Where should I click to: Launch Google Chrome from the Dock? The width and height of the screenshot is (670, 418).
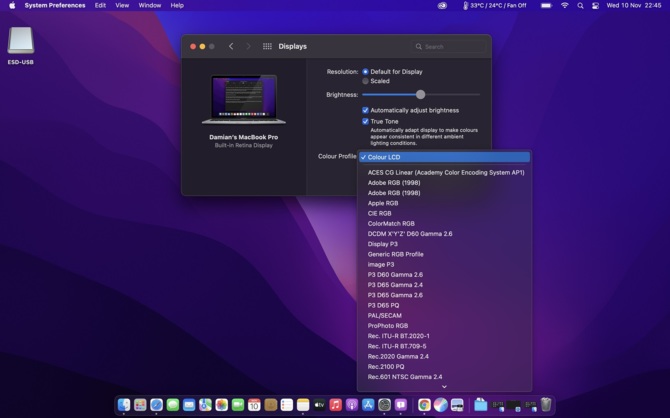[x=424, y=404]
